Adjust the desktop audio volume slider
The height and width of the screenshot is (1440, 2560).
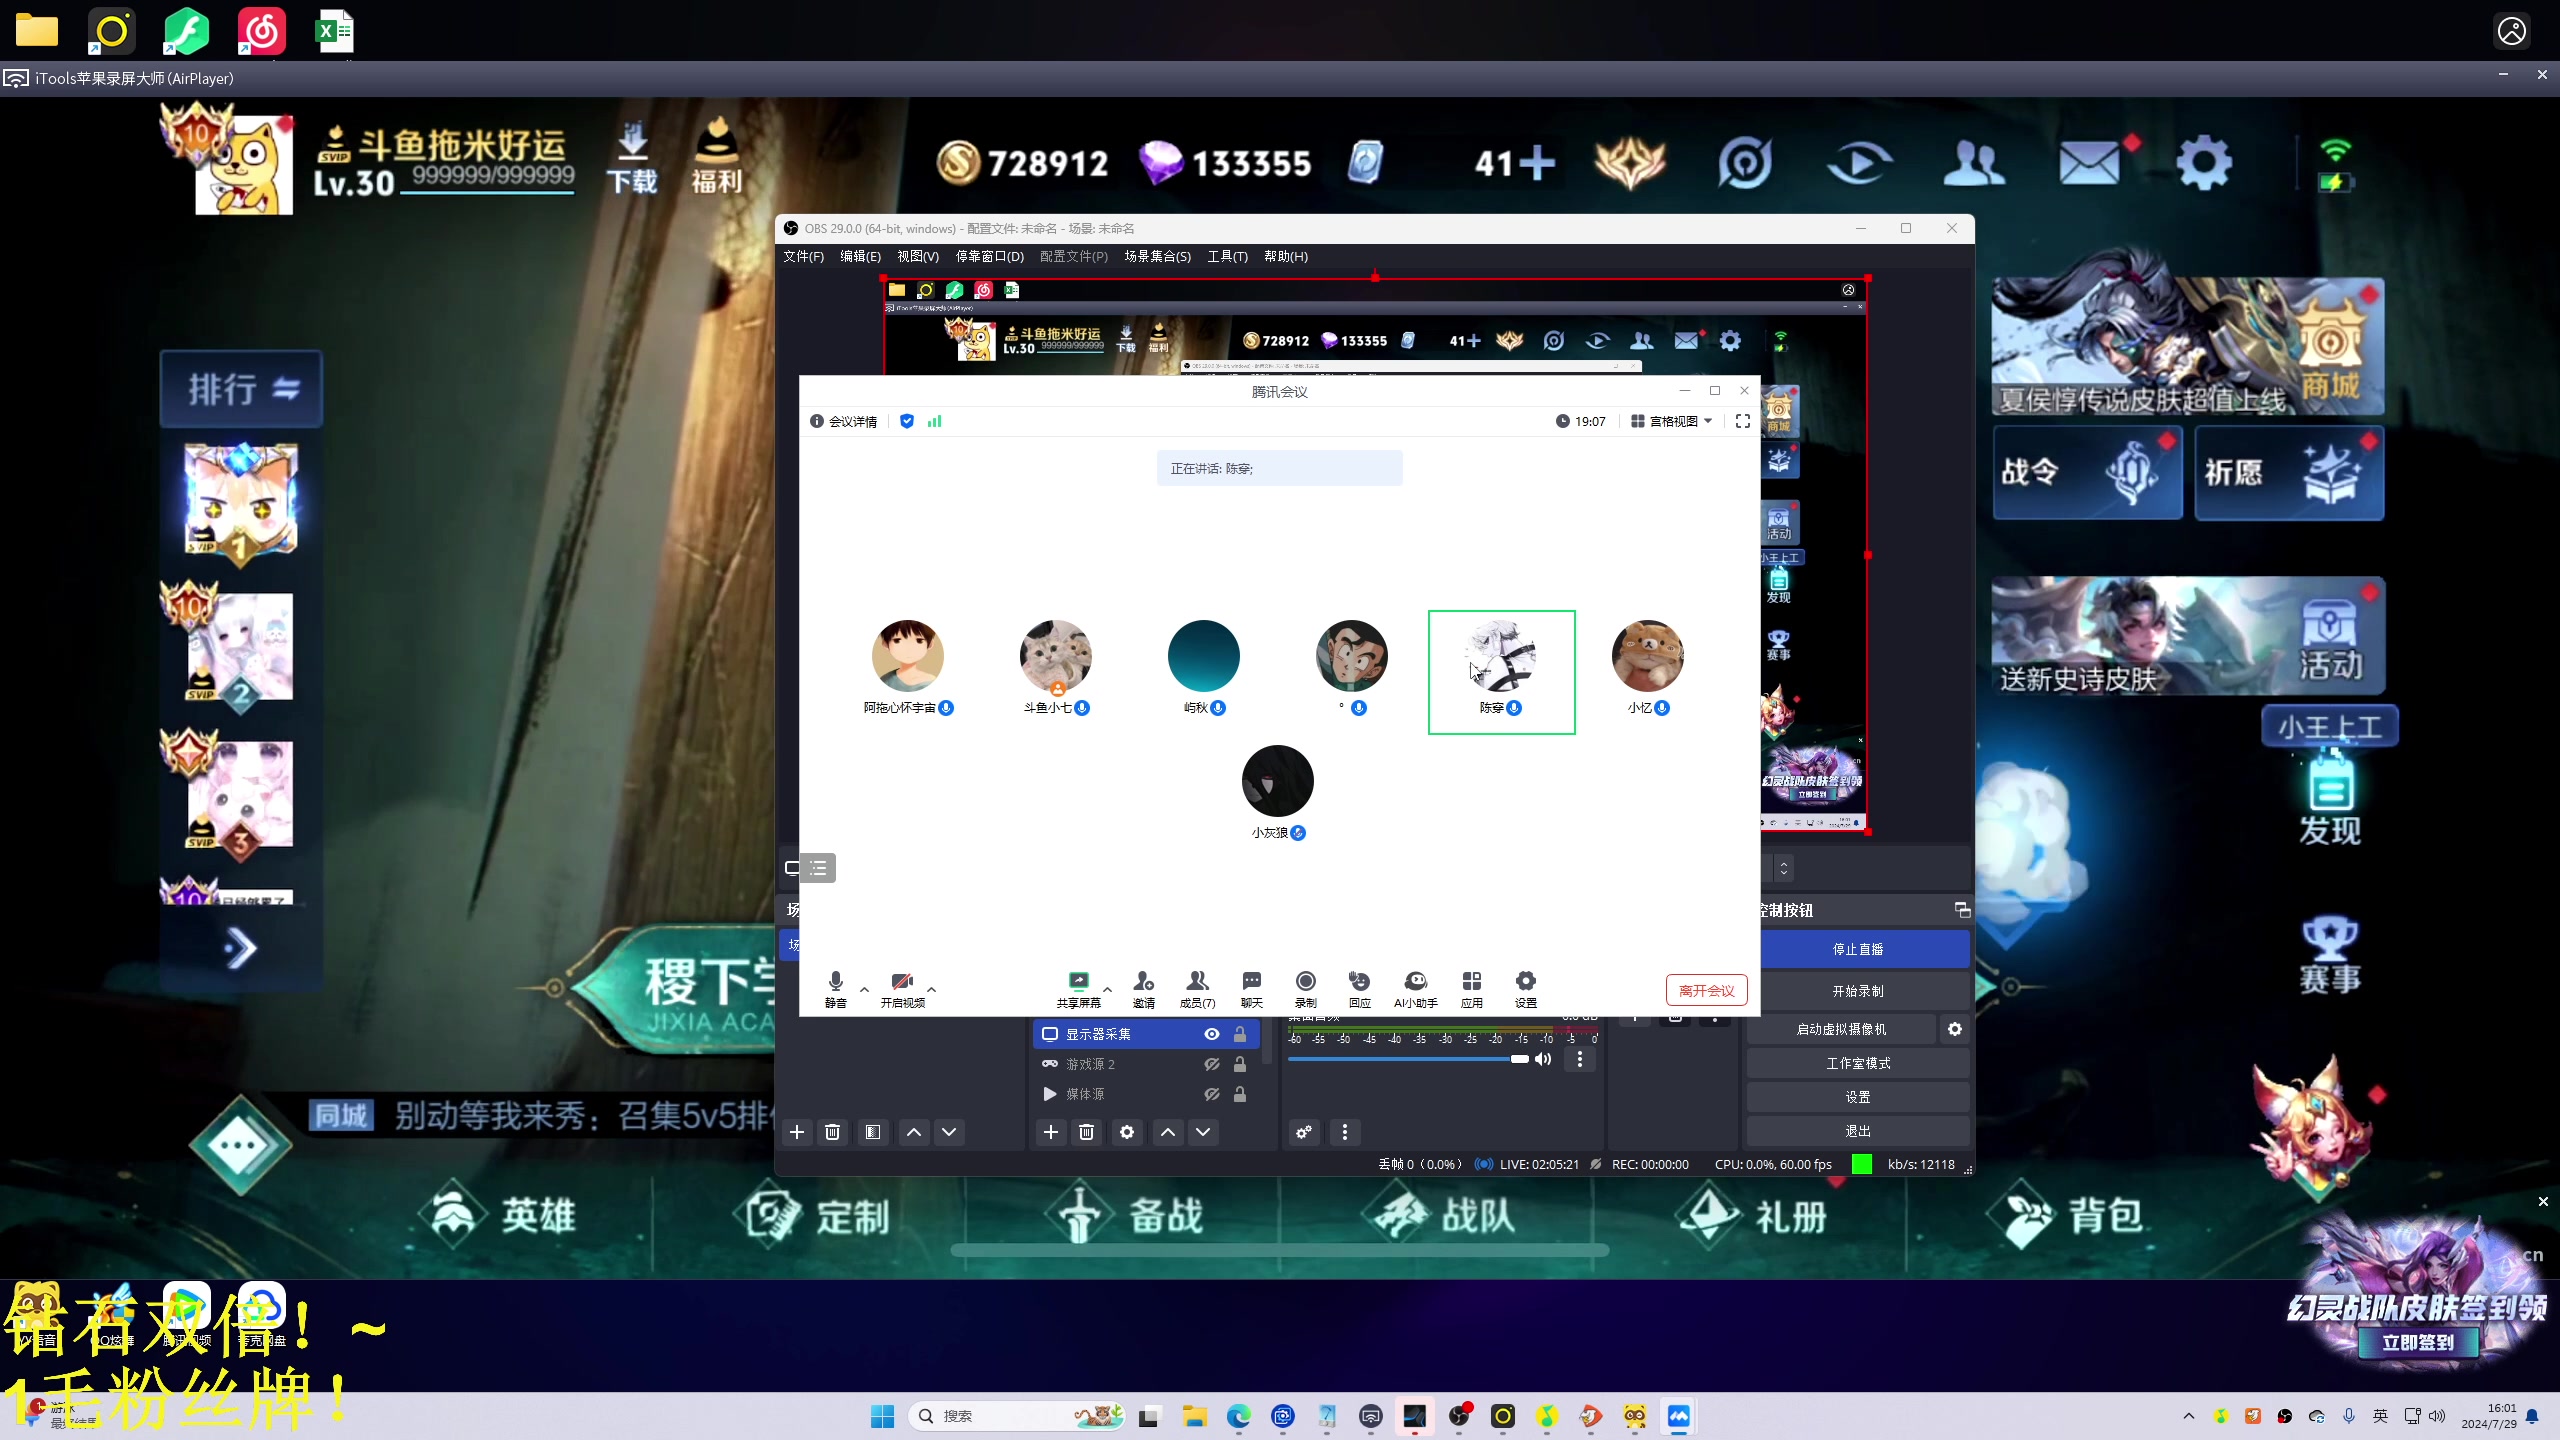point(1408,1059)
